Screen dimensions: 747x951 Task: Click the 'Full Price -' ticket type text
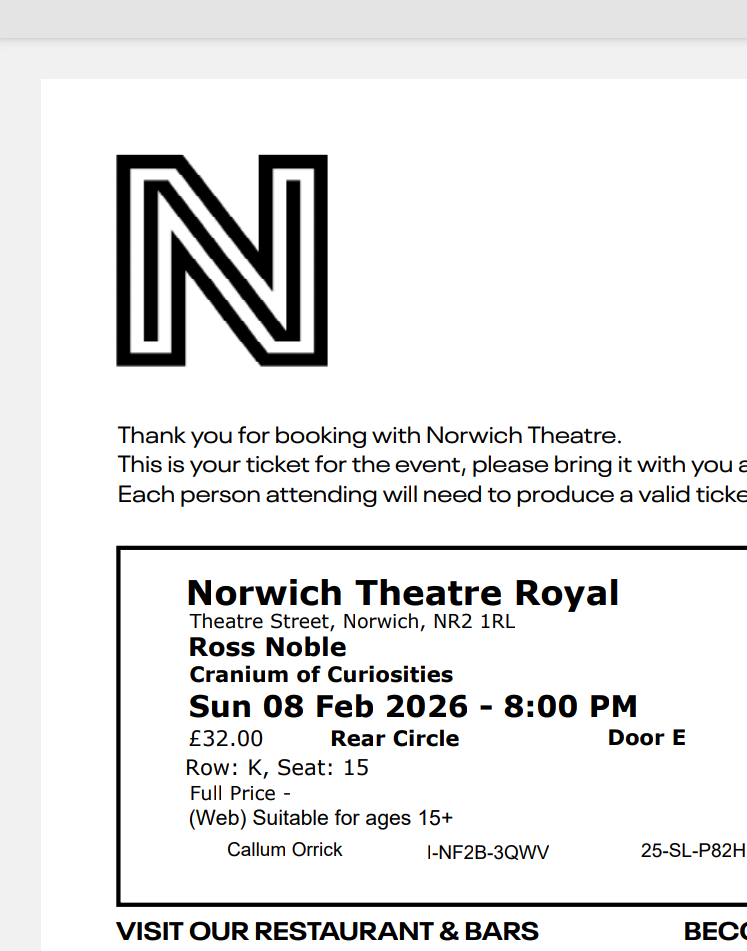(x=240, y=793)
